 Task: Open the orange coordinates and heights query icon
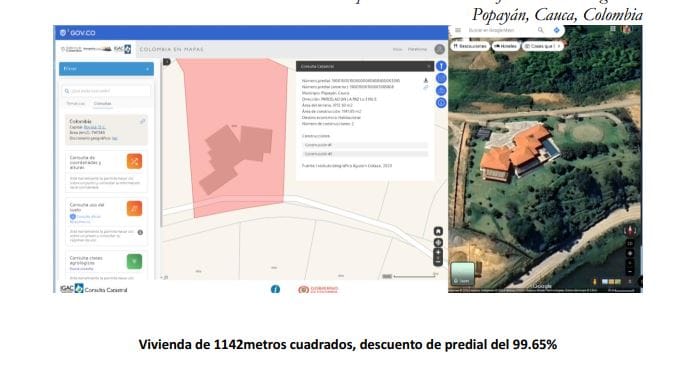[x=134, y=162]
